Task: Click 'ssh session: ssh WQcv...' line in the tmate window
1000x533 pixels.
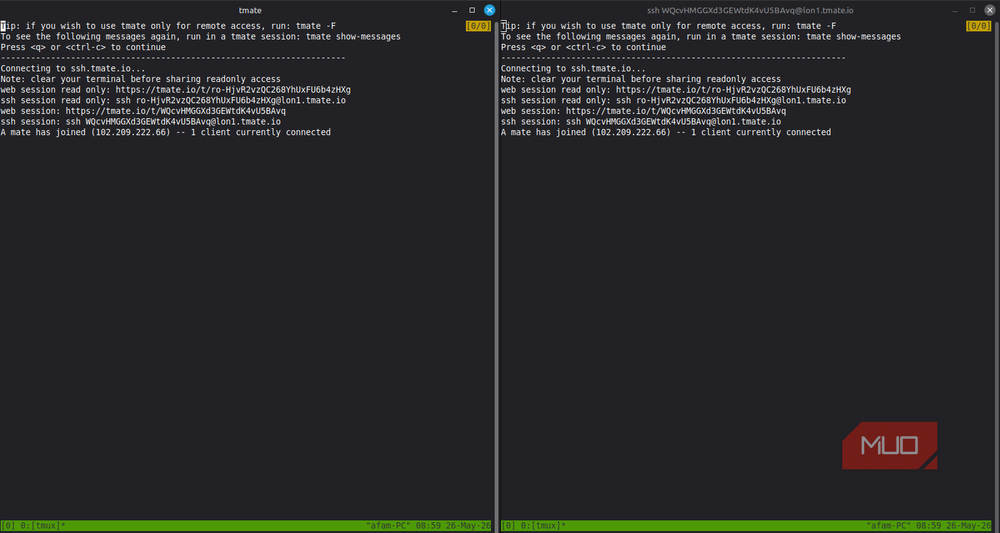Action: click(x=141, y=122)
